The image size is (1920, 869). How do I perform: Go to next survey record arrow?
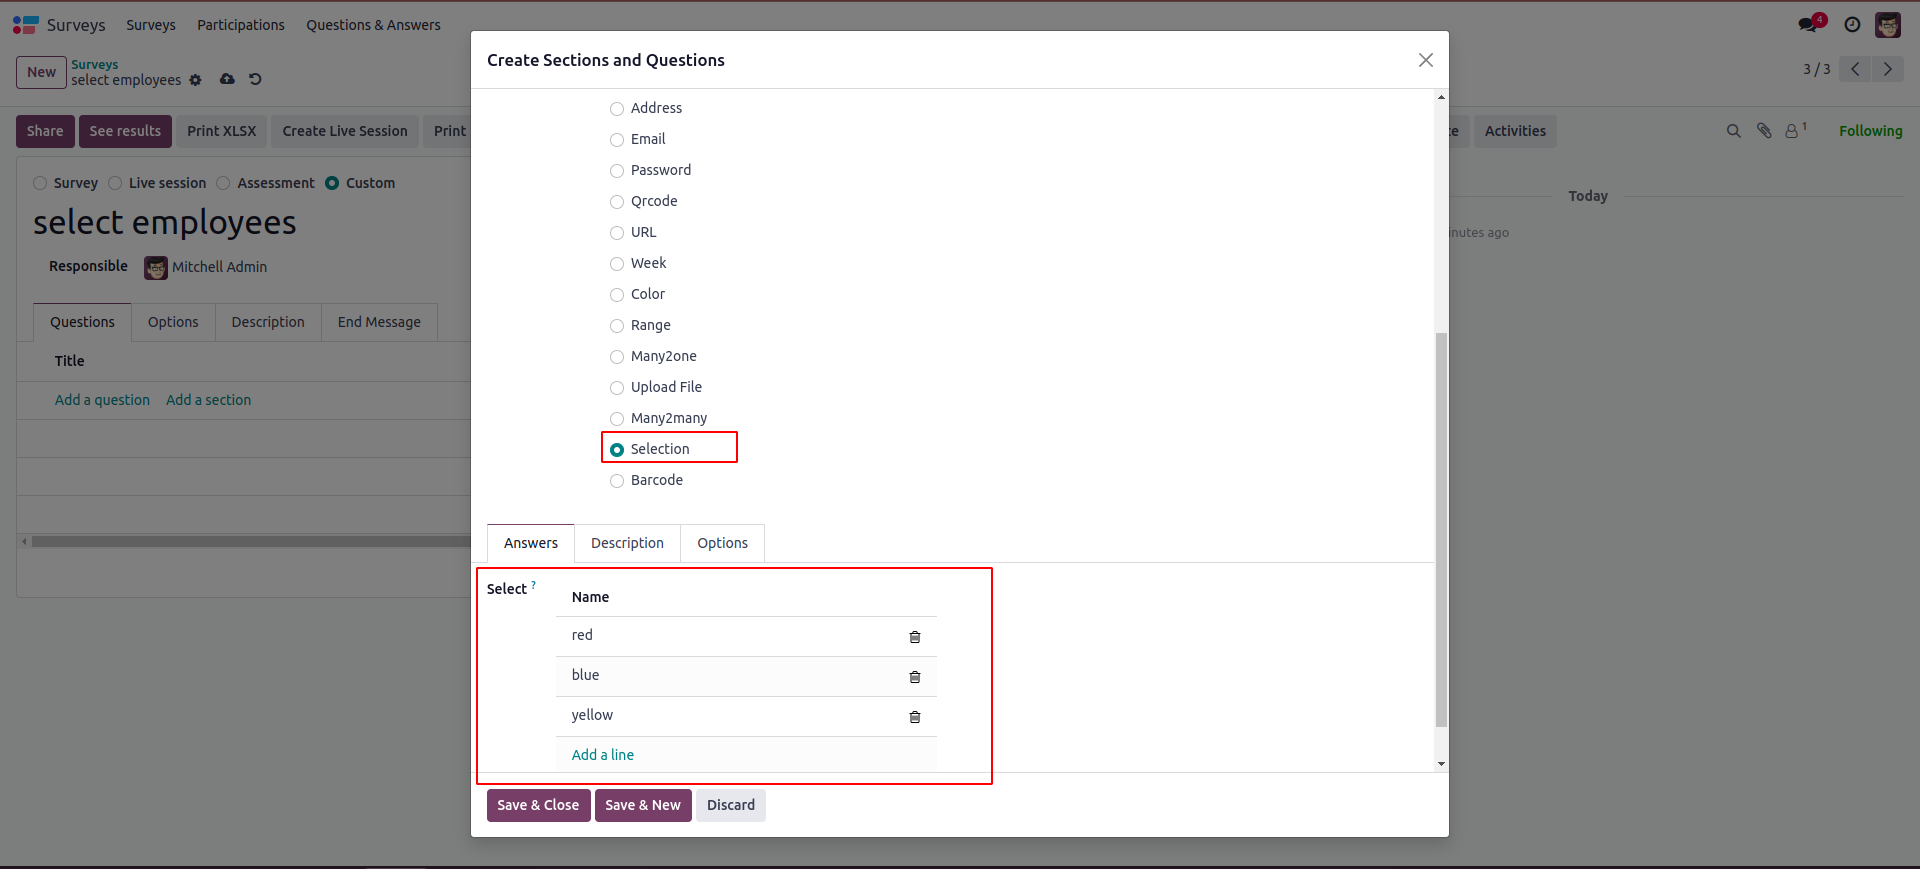1888,69
